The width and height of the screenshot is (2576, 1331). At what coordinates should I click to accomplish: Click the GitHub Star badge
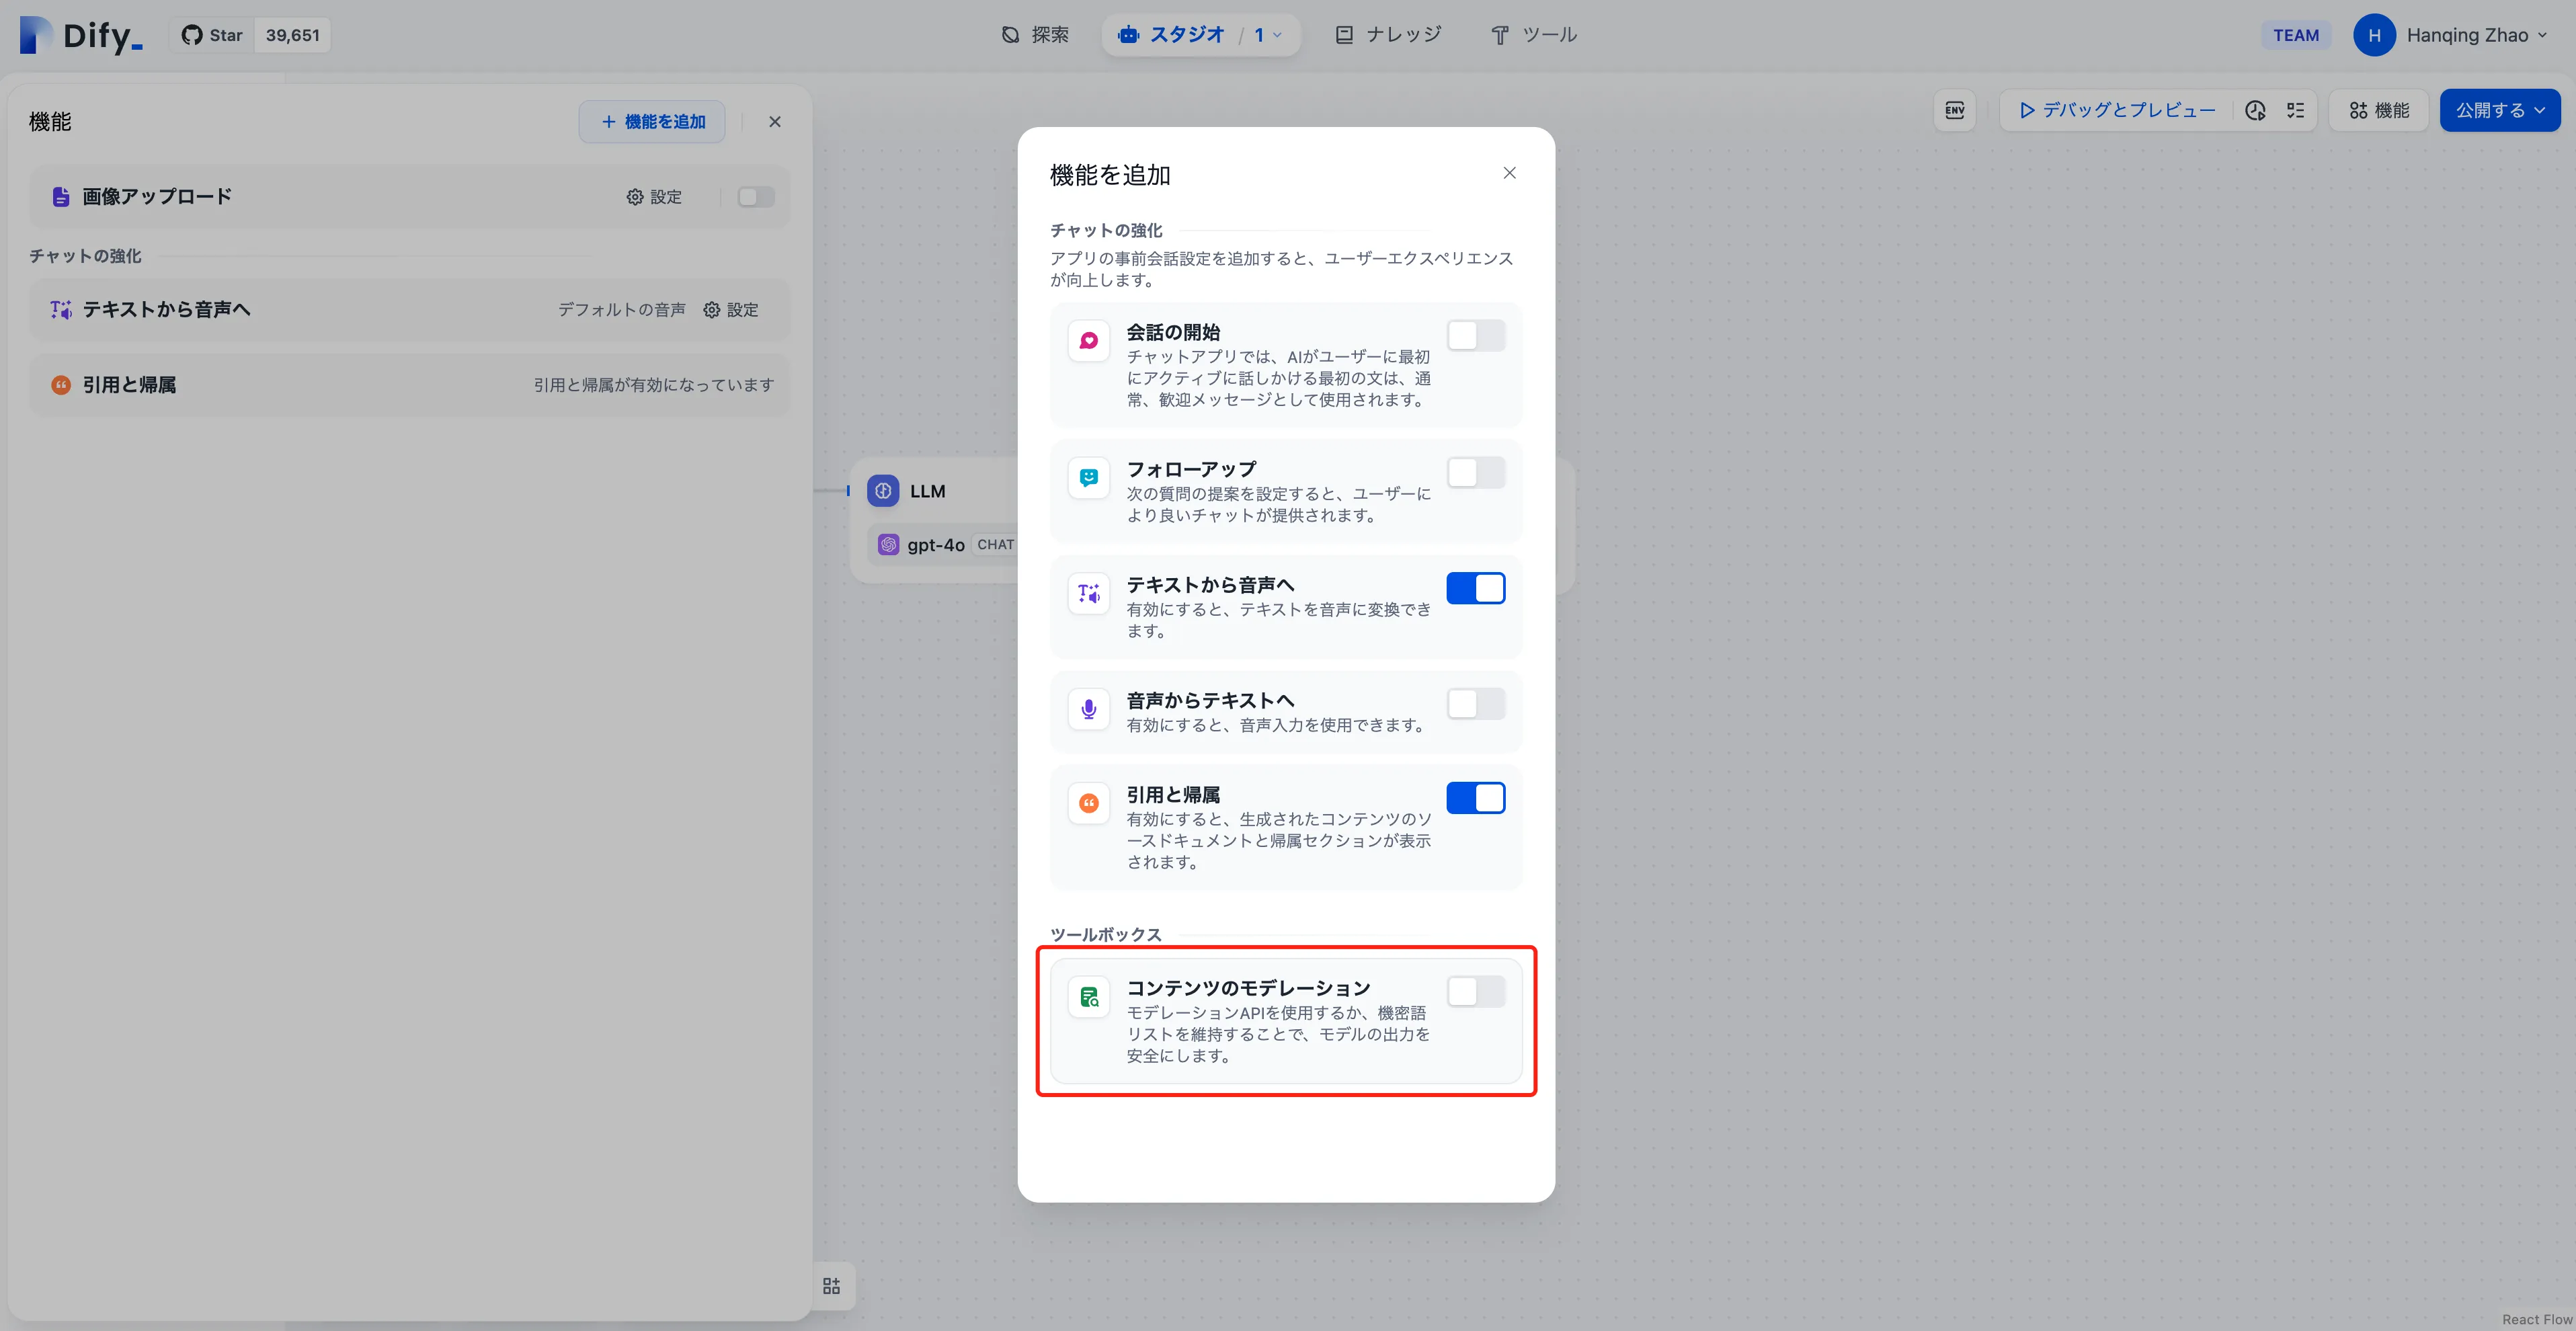(250, 35)
